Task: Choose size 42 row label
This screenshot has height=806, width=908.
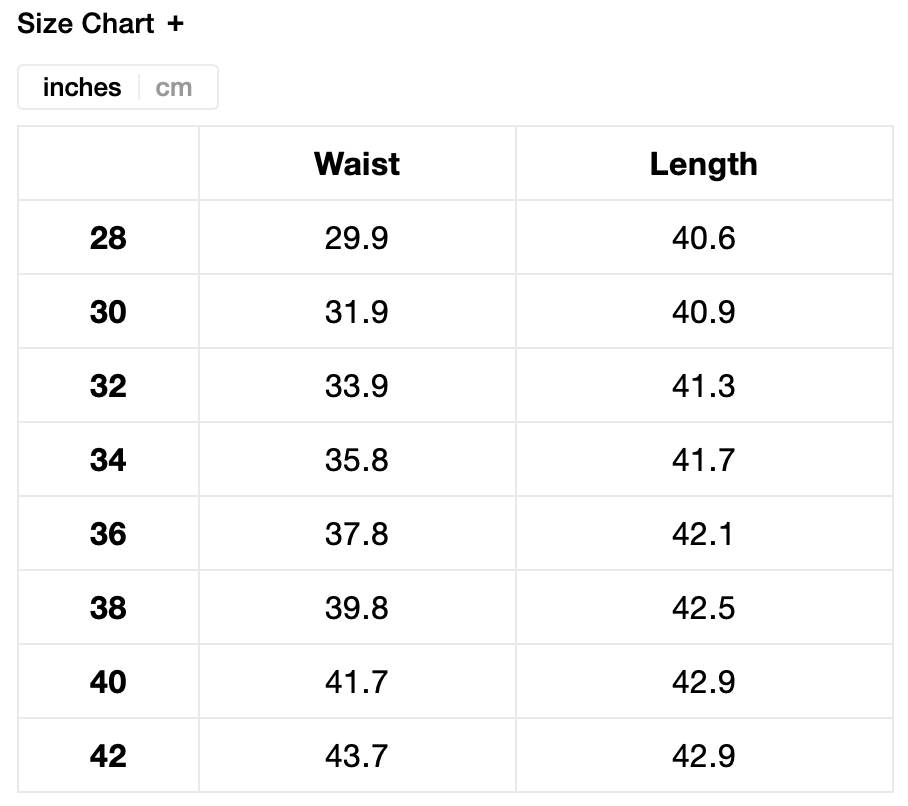Action: 108,756
